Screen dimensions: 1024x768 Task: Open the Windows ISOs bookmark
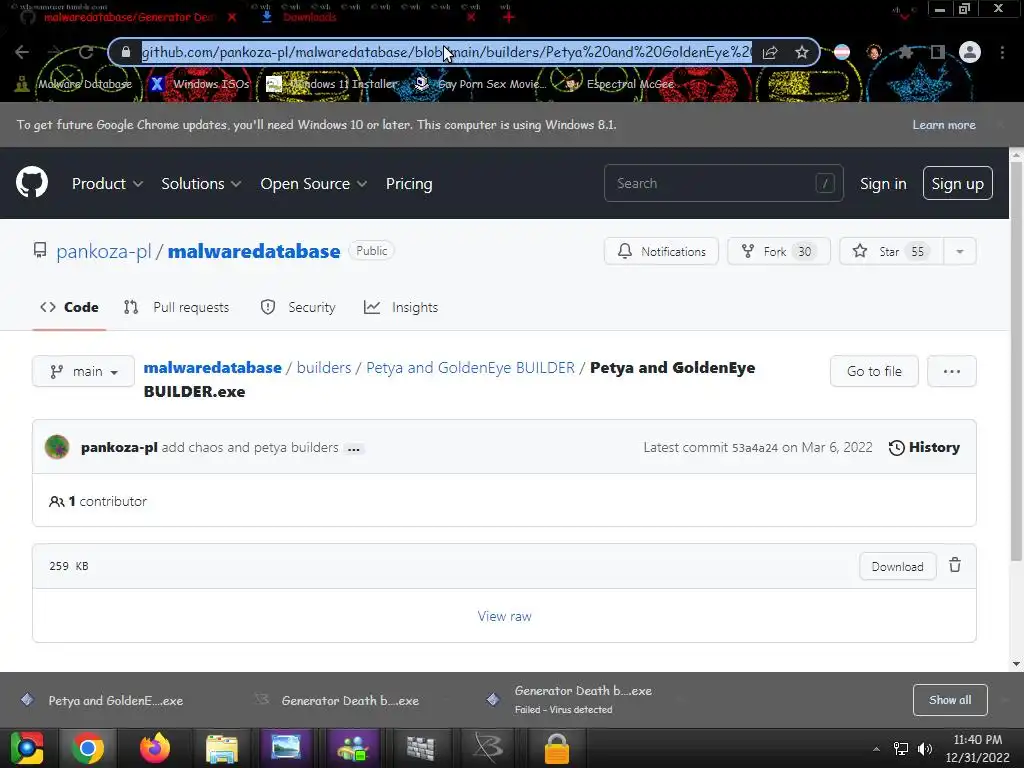[199, 84]
